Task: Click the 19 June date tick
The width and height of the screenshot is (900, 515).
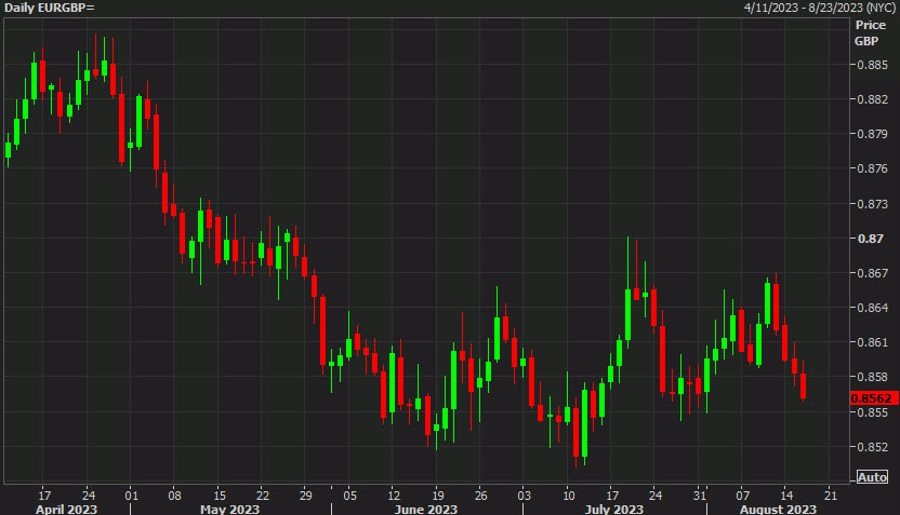Action: tap(437, 495)
